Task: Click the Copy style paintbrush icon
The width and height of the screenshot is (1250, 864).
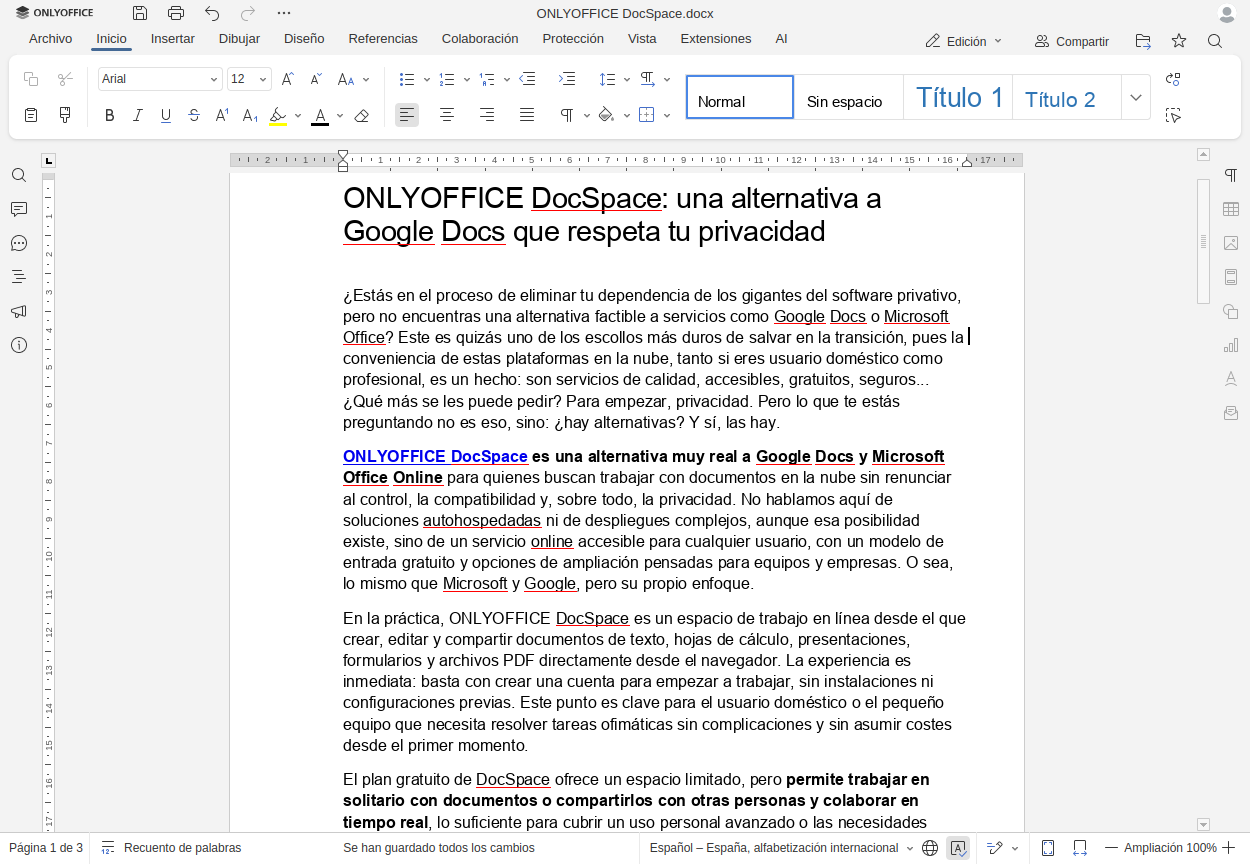Action: (x=66, y=115)
